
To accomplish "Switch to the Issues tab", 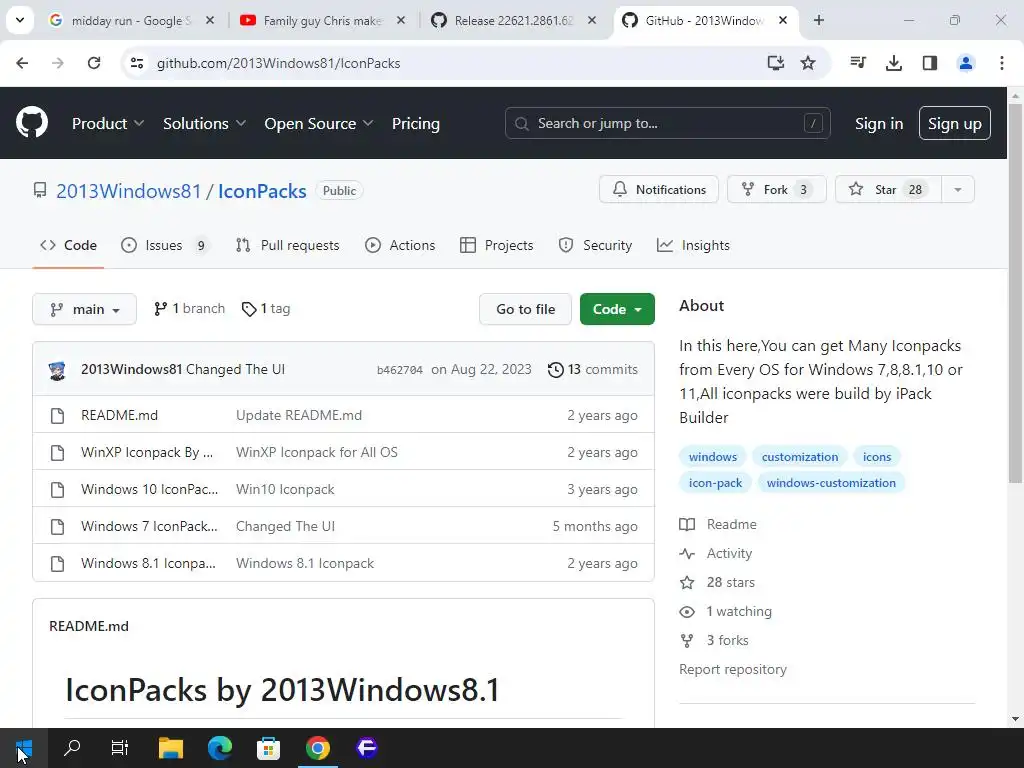I will (x=165, y=246).
